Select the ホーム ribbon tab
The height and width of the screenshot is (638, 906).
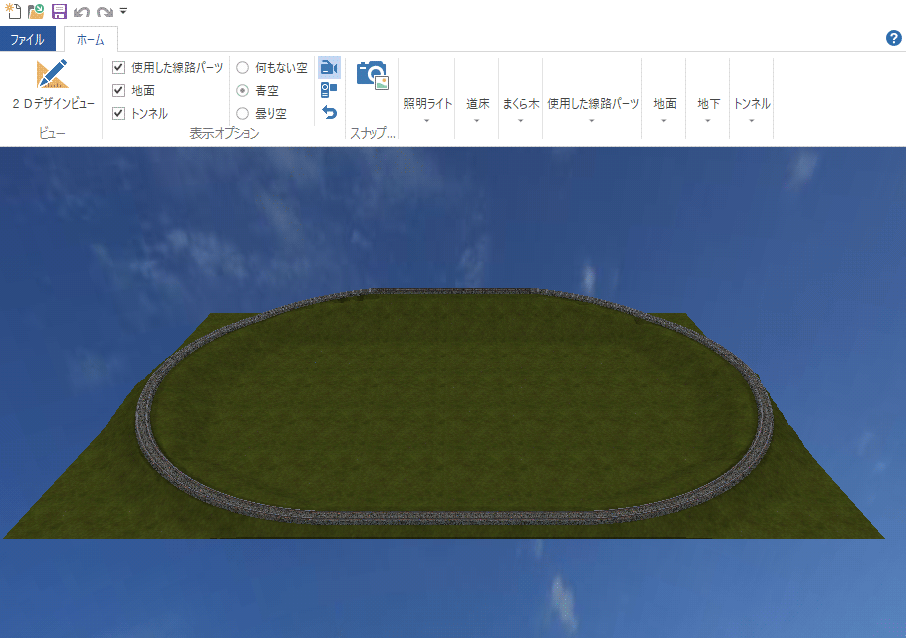click(x=90, y=40)
